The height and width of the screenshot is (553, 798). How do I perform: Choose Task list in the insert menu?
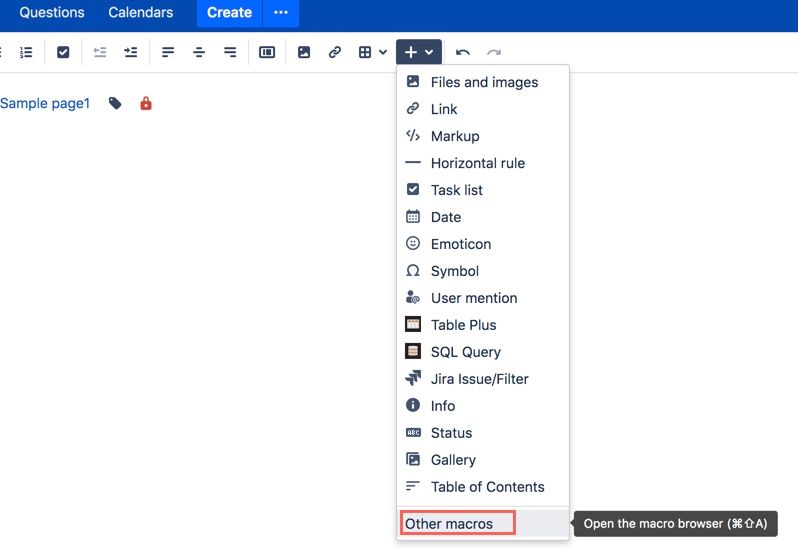pyautogui.click(x=482, y=190)
